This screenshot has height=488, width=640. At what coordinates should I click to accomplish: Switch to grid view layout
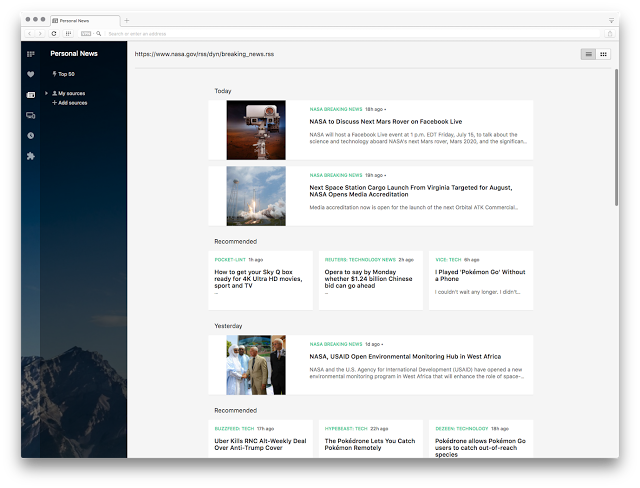click(603, 54)
